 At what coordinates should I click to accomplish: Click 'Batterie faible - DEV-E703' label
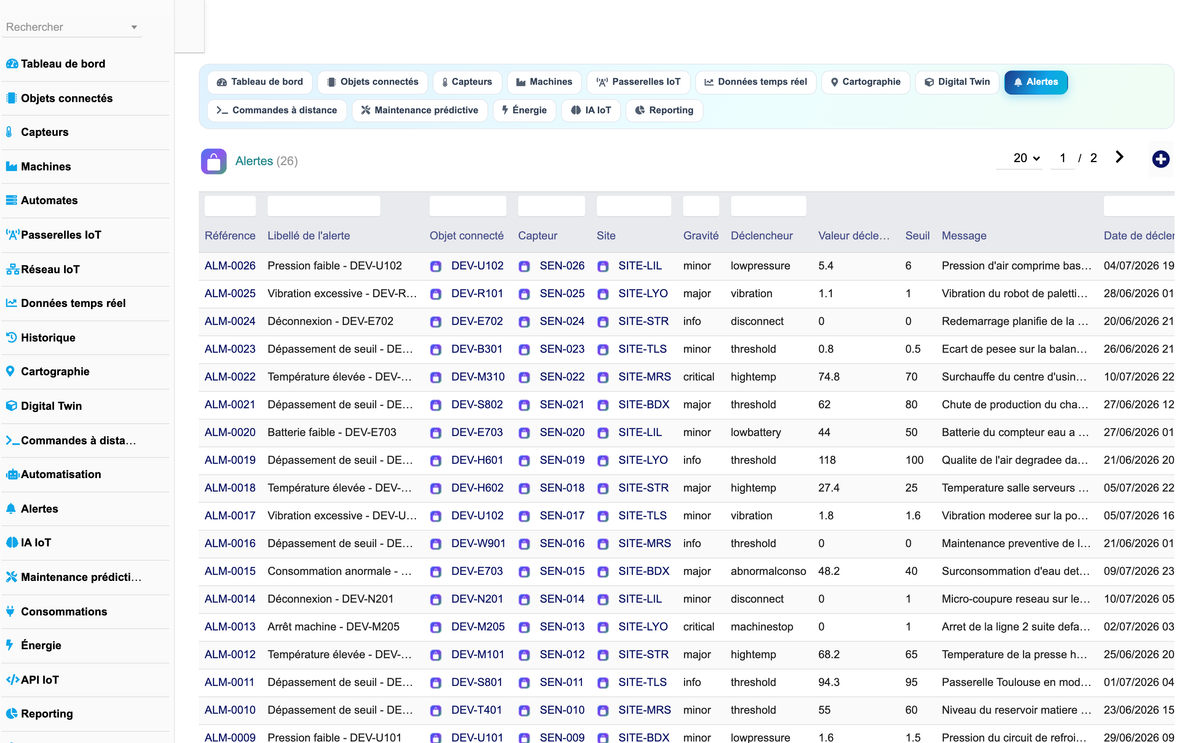(x=332, y=433)
